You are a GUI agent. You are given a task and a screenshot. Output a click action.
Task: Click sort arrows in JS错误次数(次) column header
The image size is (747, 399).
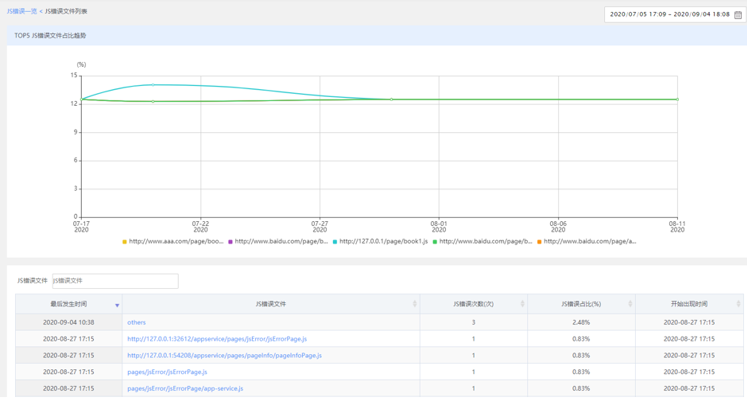click(522, 304)
